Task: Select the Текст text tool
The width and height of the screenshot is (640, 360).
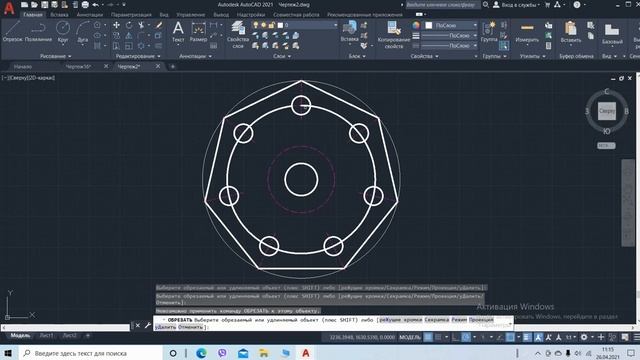Action: [x=178, y=32]
